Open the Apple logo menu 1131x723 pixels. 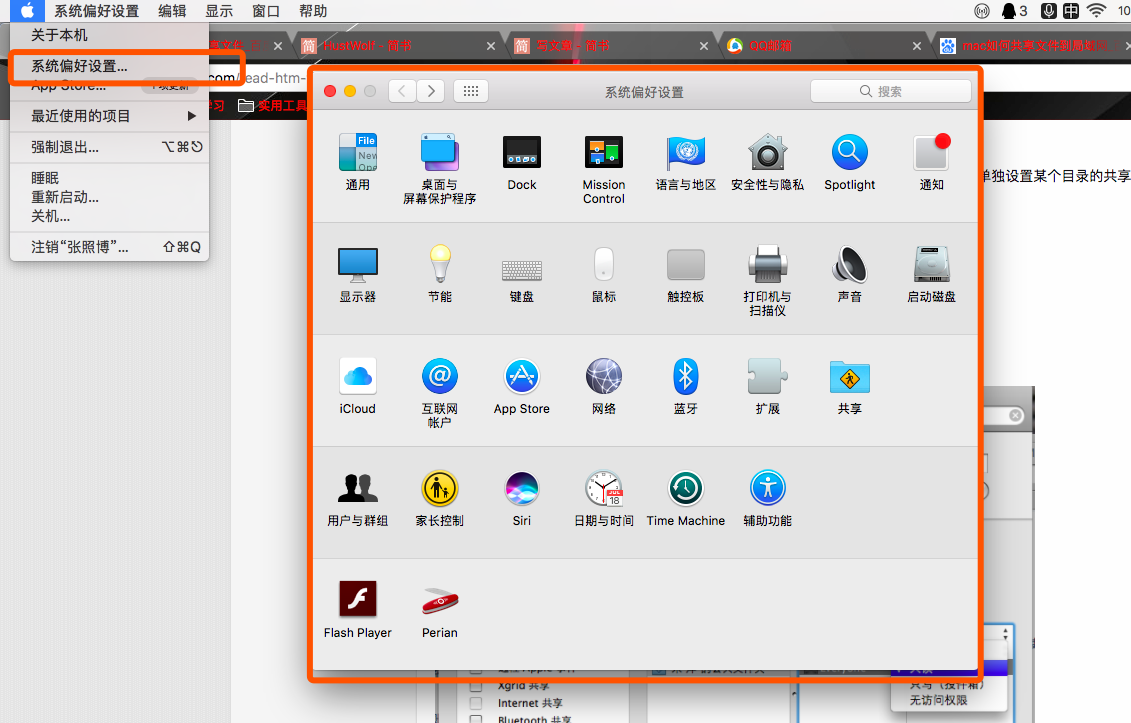tap(27, 11)
